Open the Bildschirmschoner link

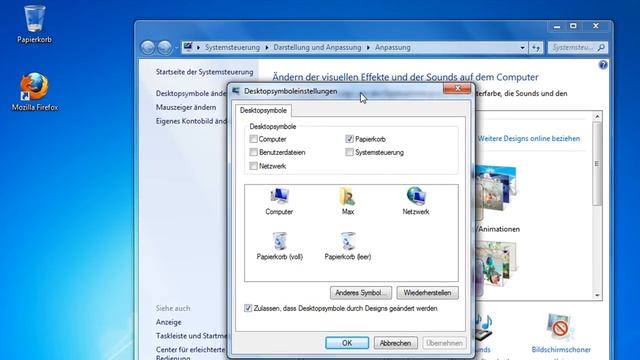(561, 350)
